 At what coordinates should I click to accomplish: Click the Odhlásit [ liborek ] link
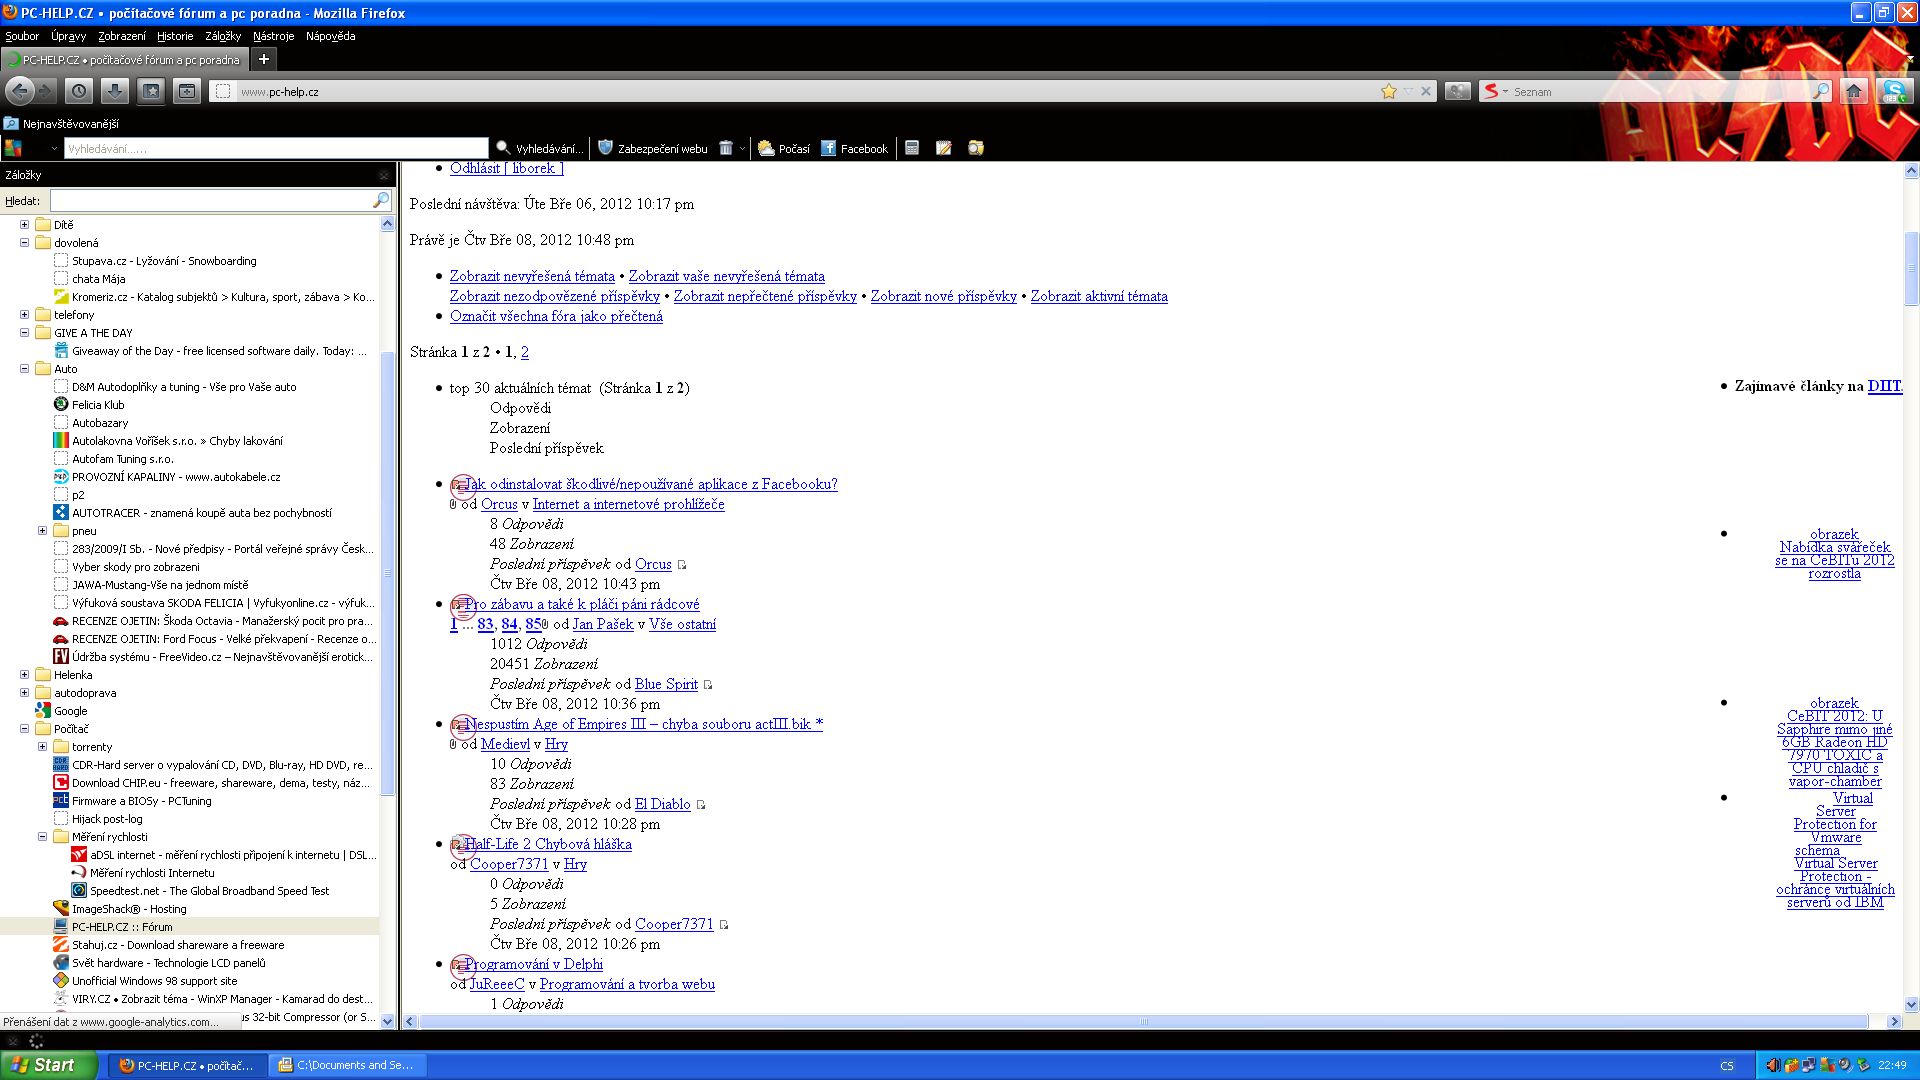click(507, 168)
